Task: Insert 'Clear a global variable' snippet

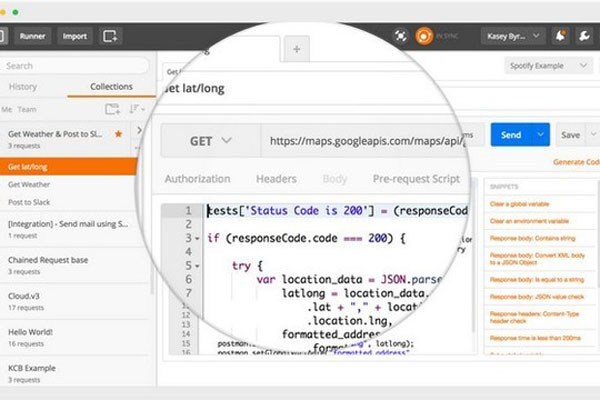Action: coord(522,204)
